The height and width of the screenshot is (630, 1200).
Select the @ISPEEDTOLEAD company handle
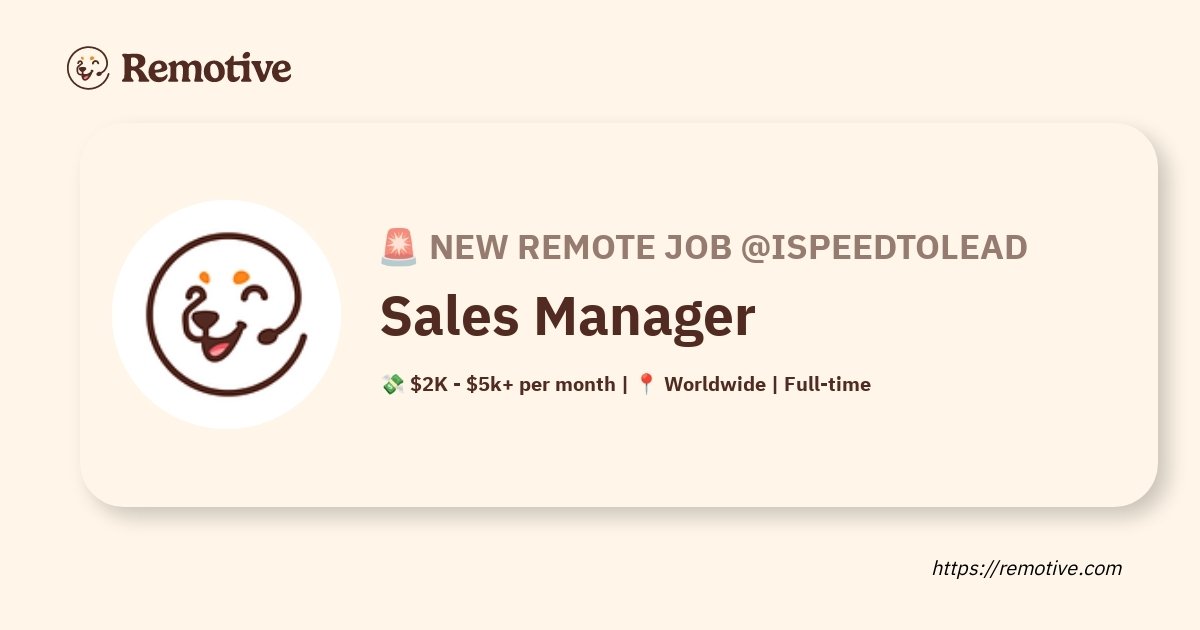[x=884, y=247]
